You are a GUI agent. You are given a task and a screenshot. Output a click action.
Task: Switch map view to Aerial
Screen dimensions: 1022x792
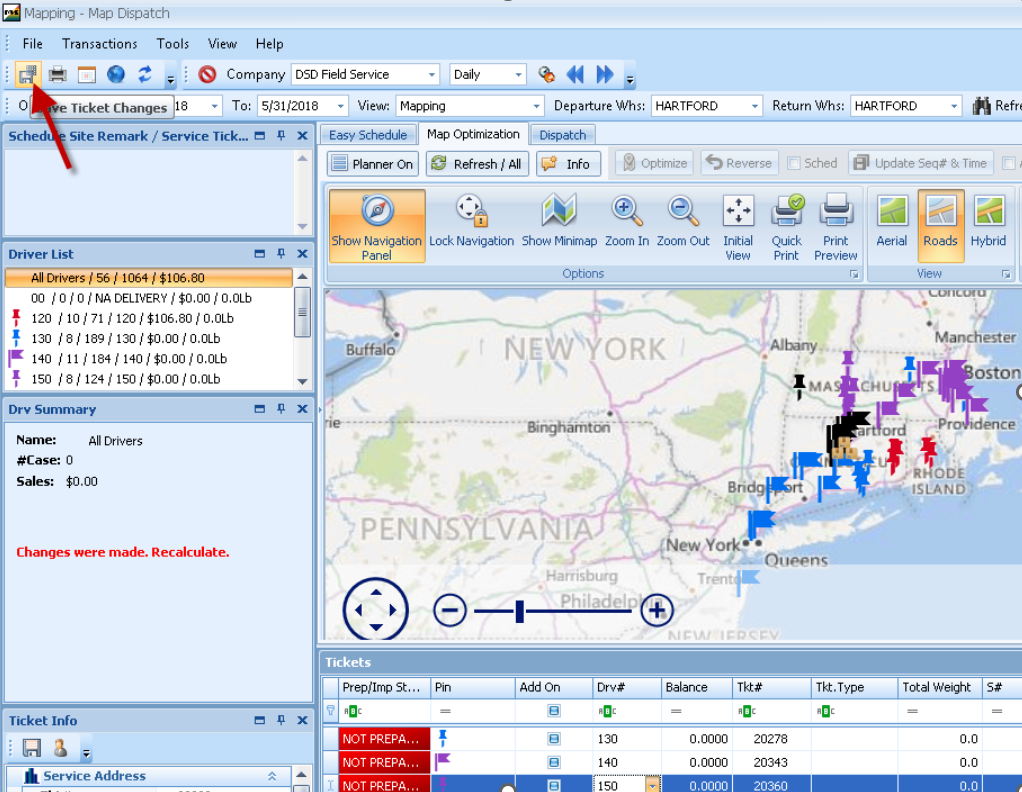coord(891,226)
